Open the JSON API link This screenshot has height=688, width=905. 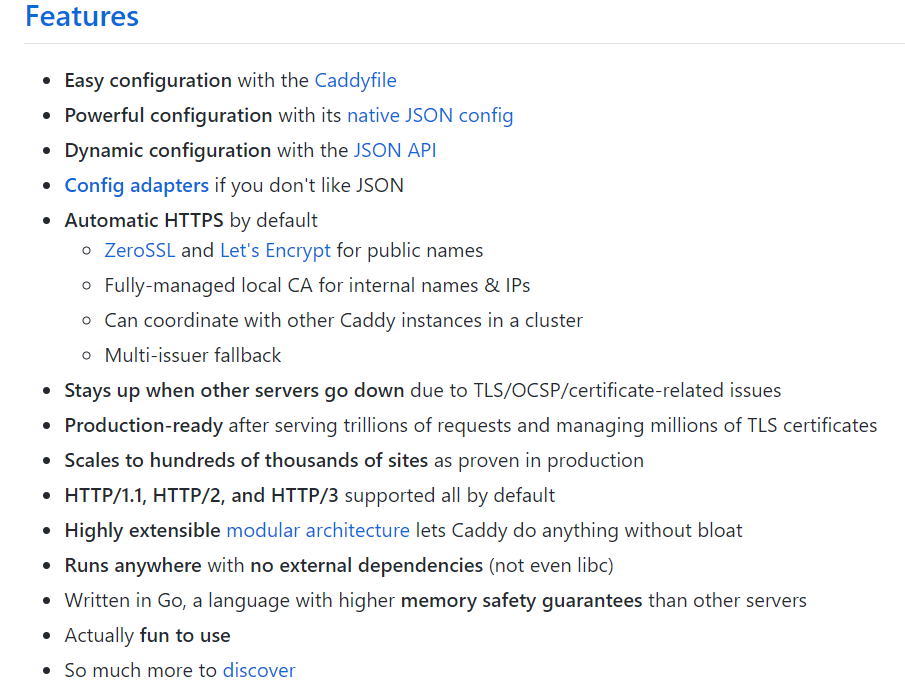coord(395,150)
